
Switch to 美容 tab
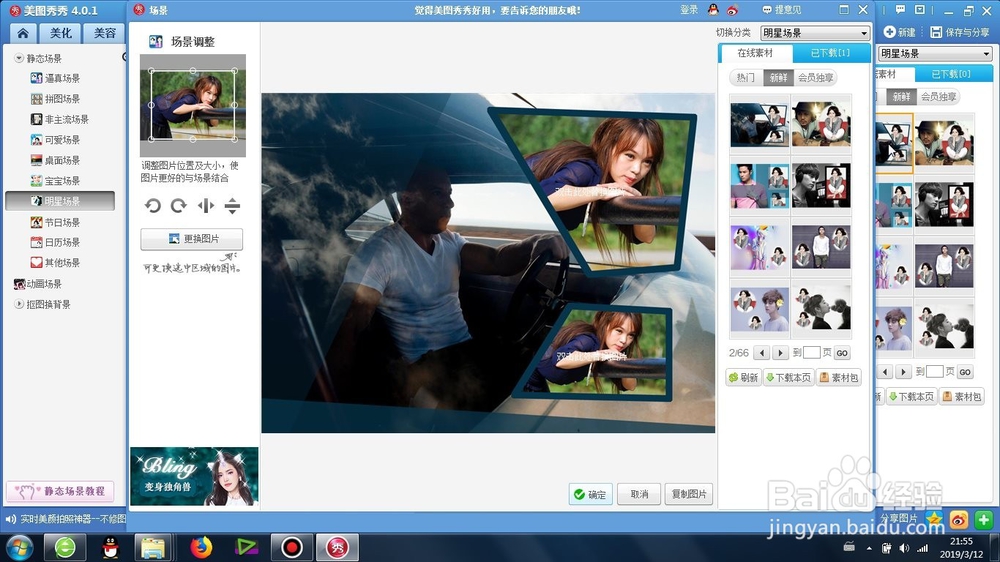[x=104, y=33]
